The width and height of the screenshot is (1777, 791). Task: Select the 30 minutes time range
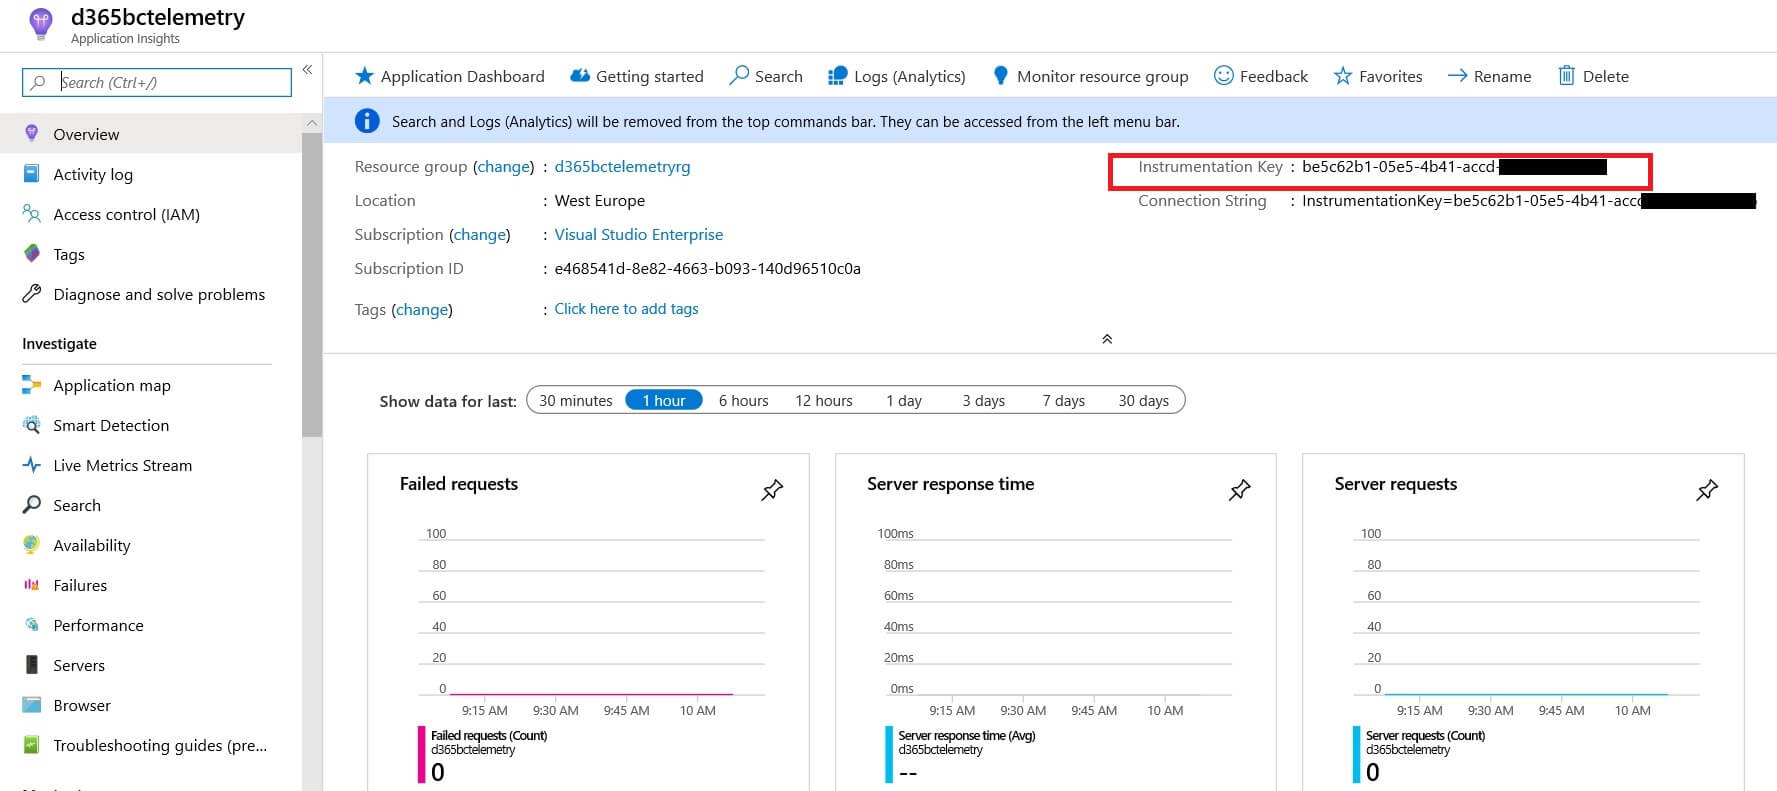click(576, 401)
